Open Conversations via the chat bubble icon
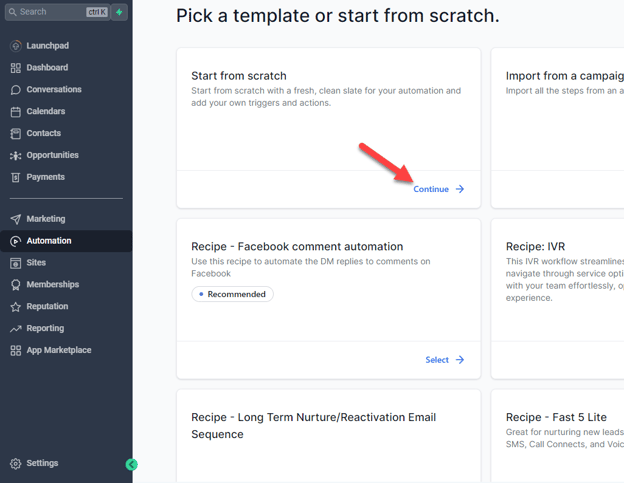 16,90
